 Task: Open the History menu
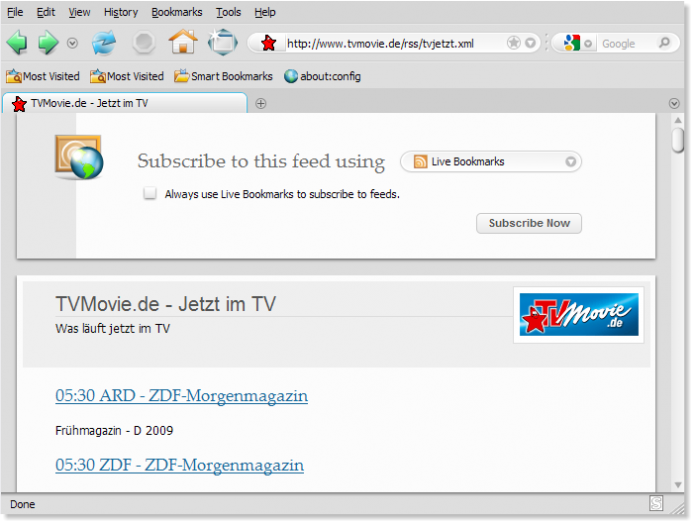(121, 12)
